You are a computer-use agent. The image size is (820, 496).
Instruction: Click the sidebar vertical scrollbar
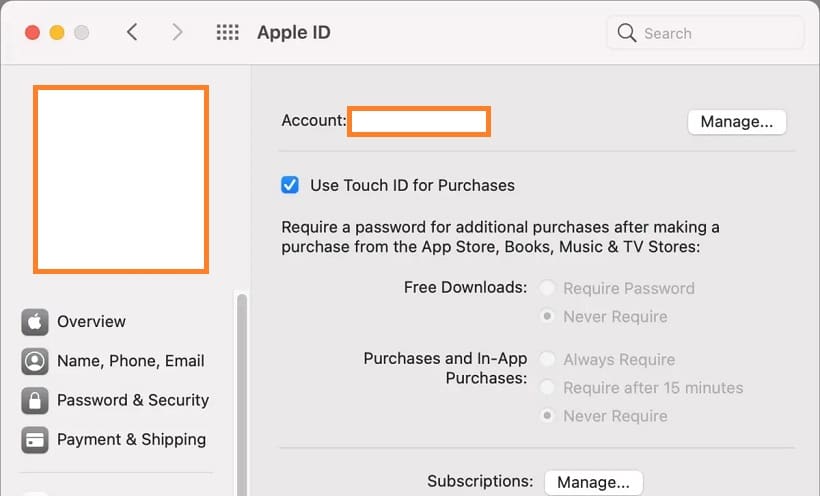[x=242, y=390]
